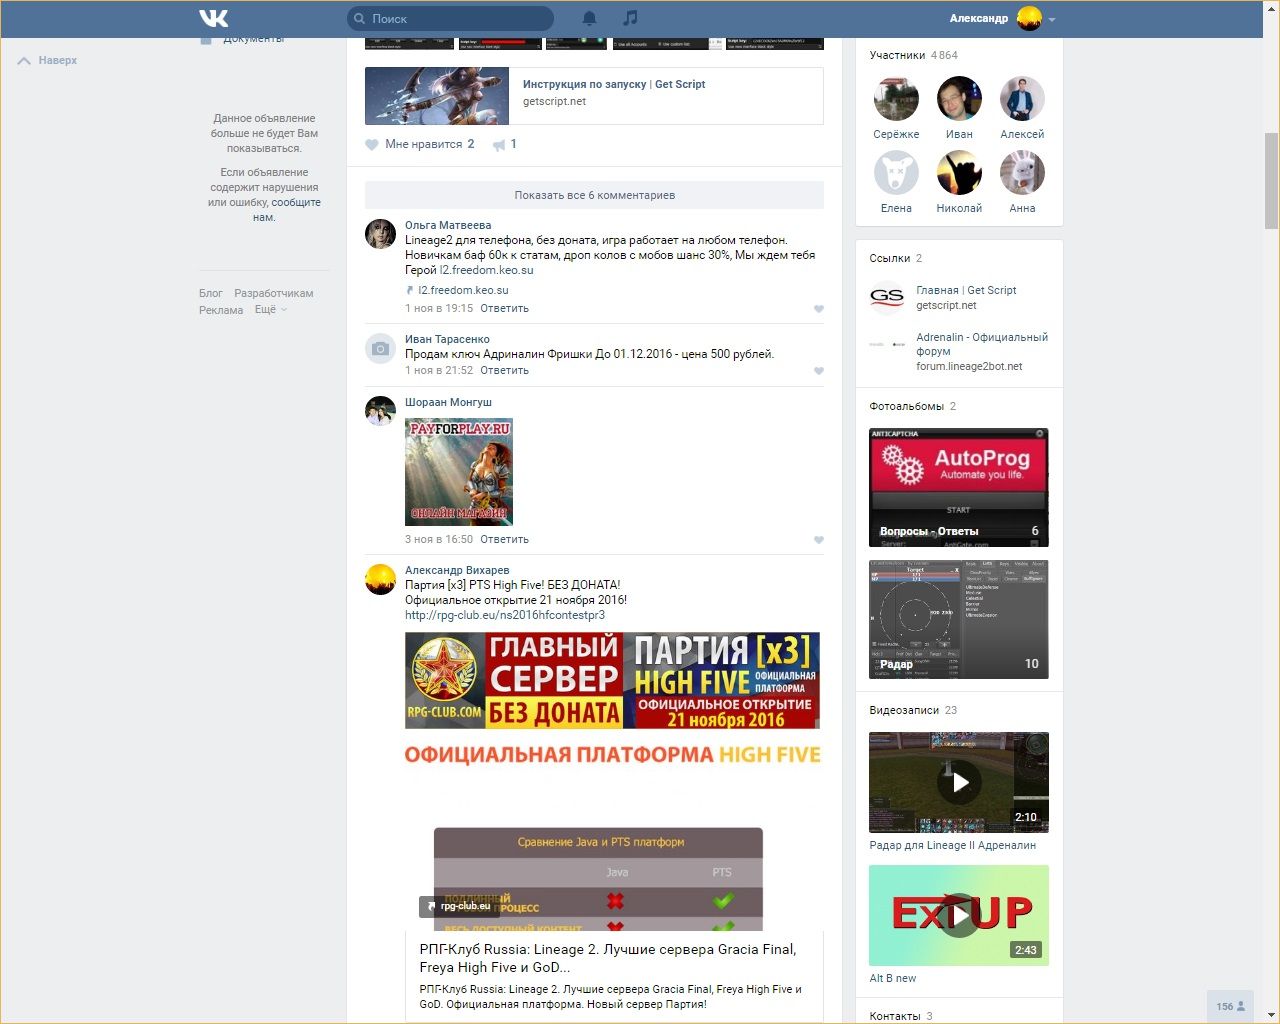Open member Анна's avatar
This screenshot has width=1280, height=1024.
(x=1022, y=173)
